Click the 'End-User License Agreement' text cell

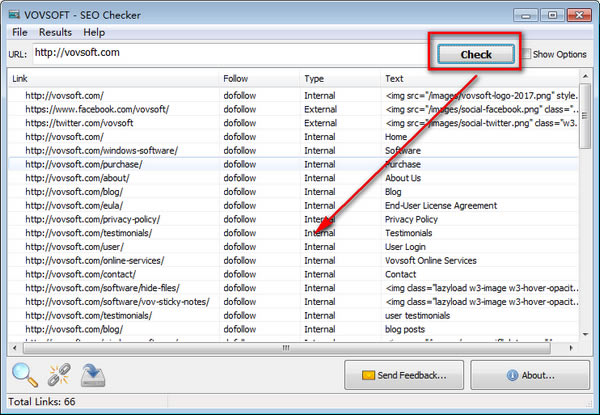pos(441,206)
